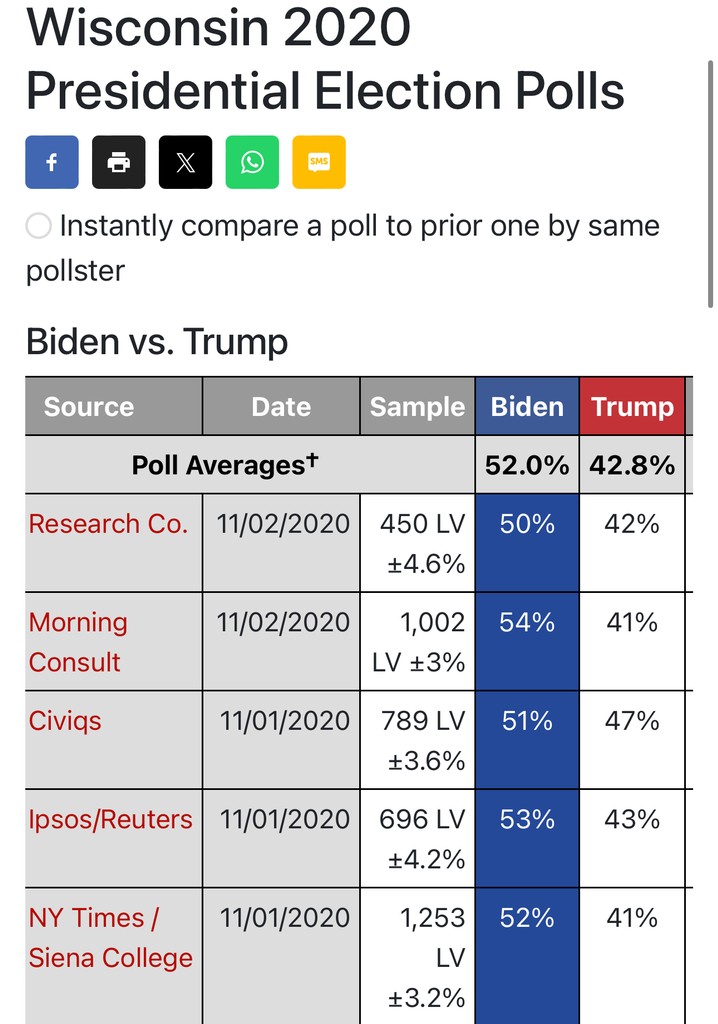Open Morning Consult poll link
Screen dimensions: 718x1024
78,642
